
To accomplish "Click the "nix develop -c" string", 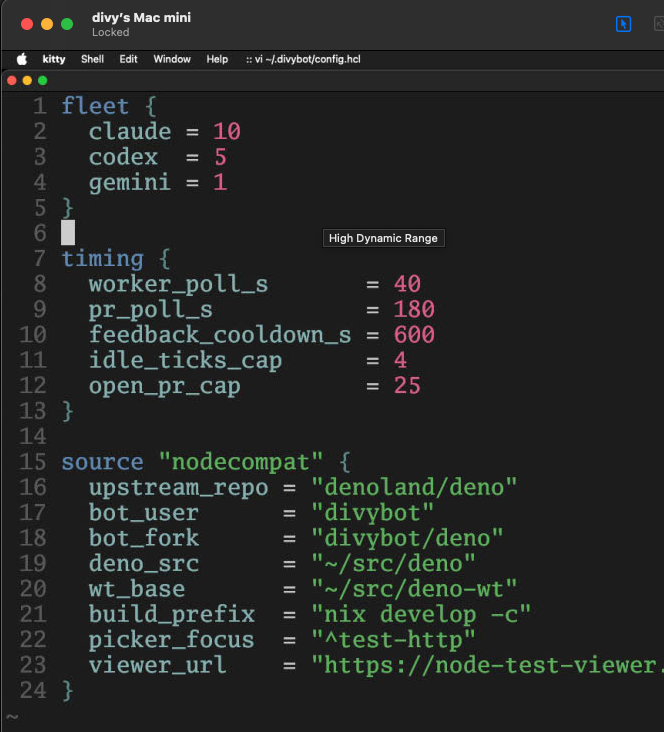I will (x=421, y=614).
